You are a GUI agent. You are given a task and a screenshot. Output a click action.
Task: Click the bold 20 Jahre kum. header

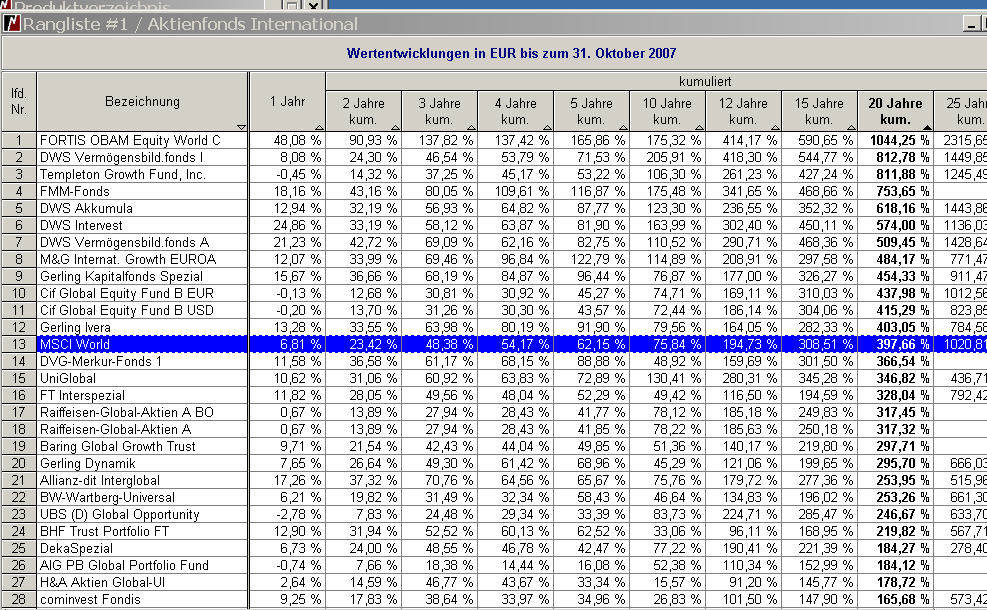click(896, 111)
